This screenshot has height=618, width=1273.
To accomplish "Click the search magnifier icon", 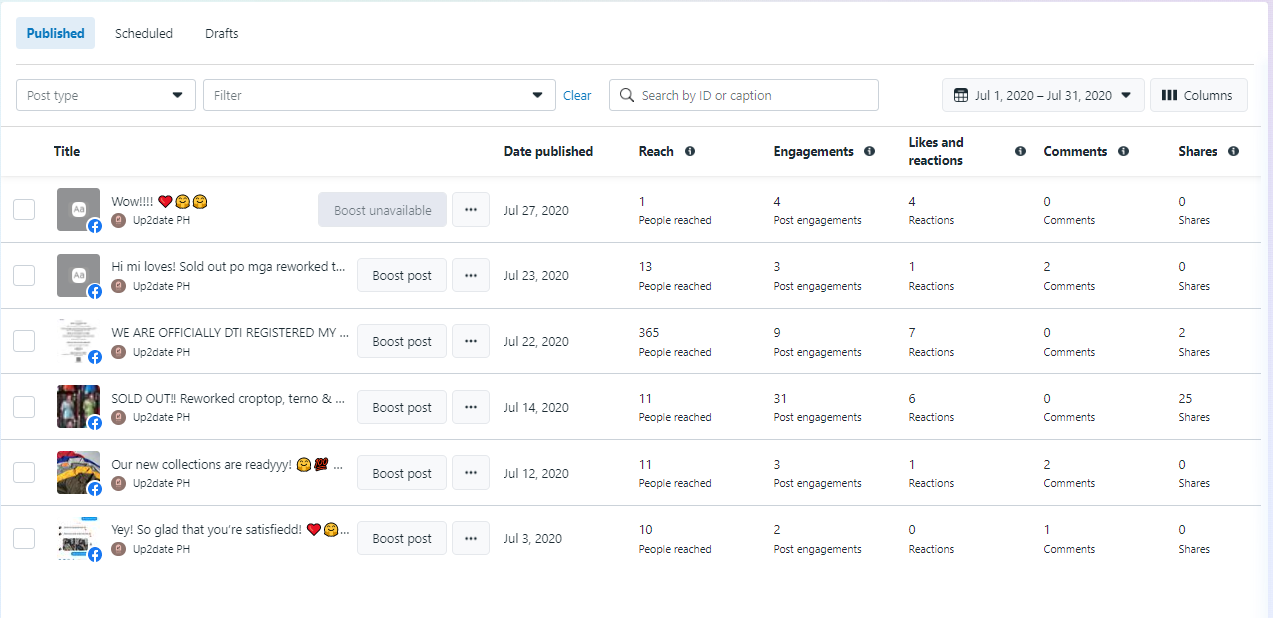I will pyautogui.click(x=627, y=96).
